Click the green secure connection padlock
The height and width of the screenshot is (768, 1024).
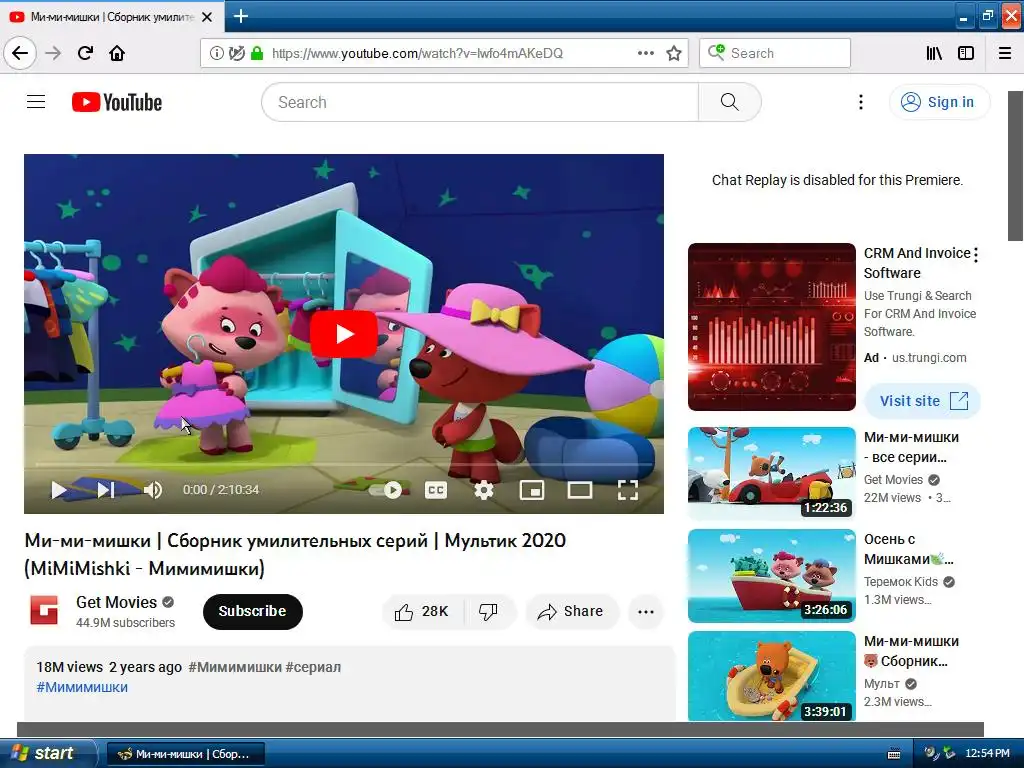coord(257,53)
